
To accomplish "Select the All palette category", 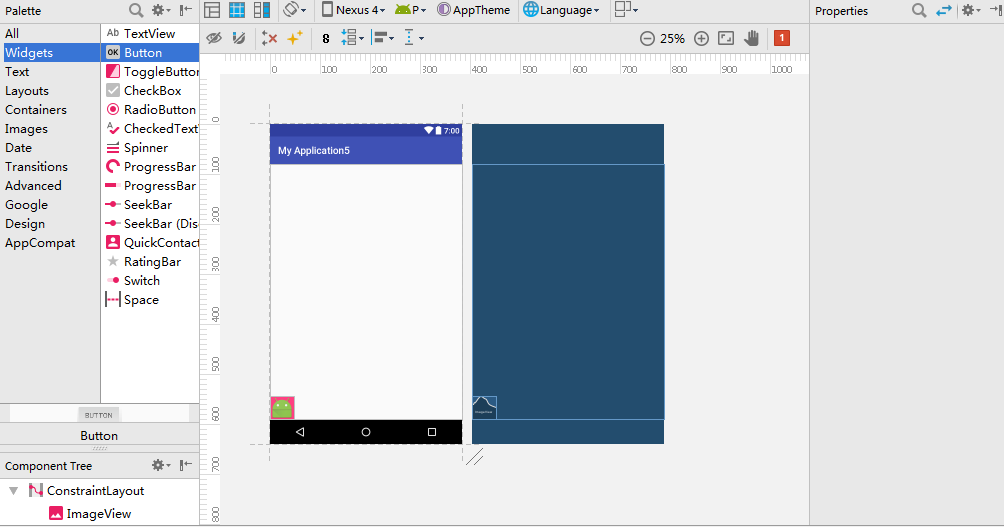I will click(50, 33).
